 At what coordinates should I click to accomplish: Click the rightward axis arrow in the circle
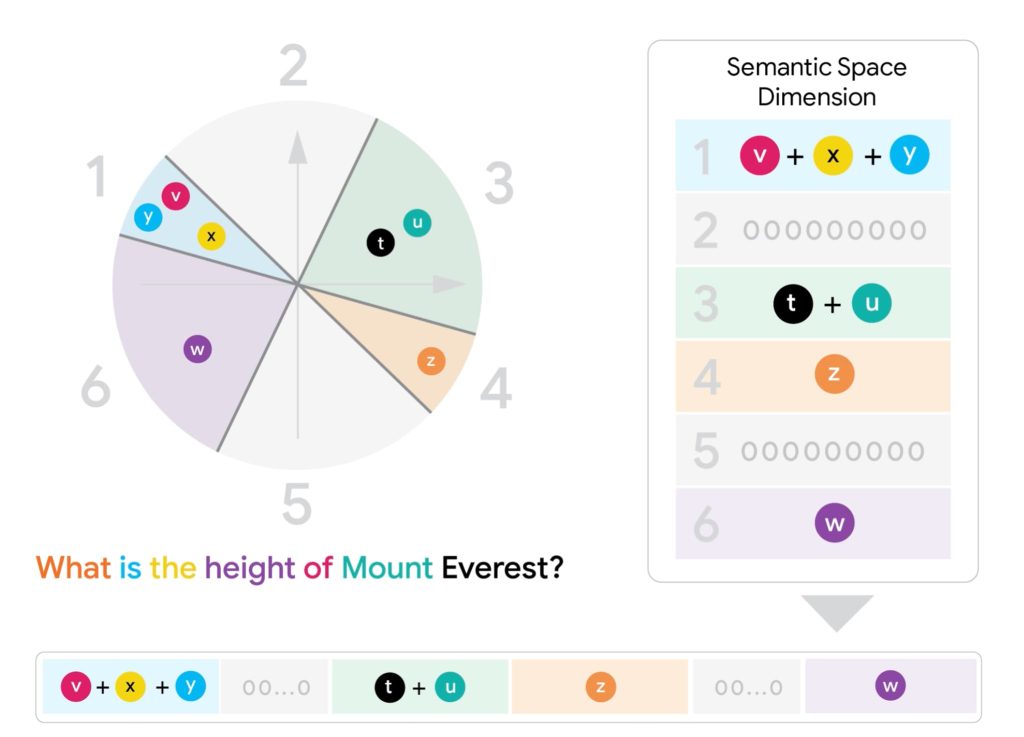coord(449,284)
